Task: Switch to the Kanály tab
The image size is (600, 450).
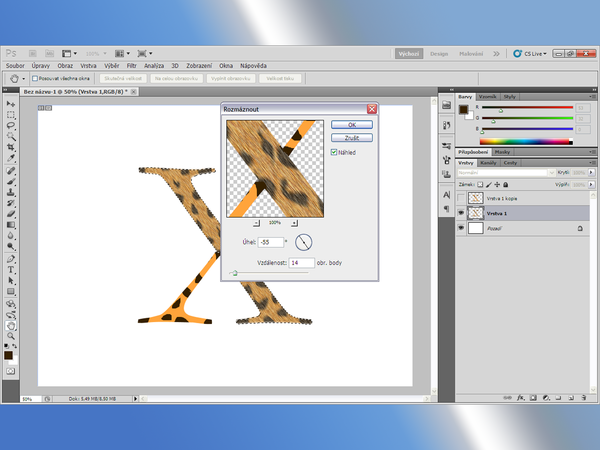Action: [x=488, y=162]
